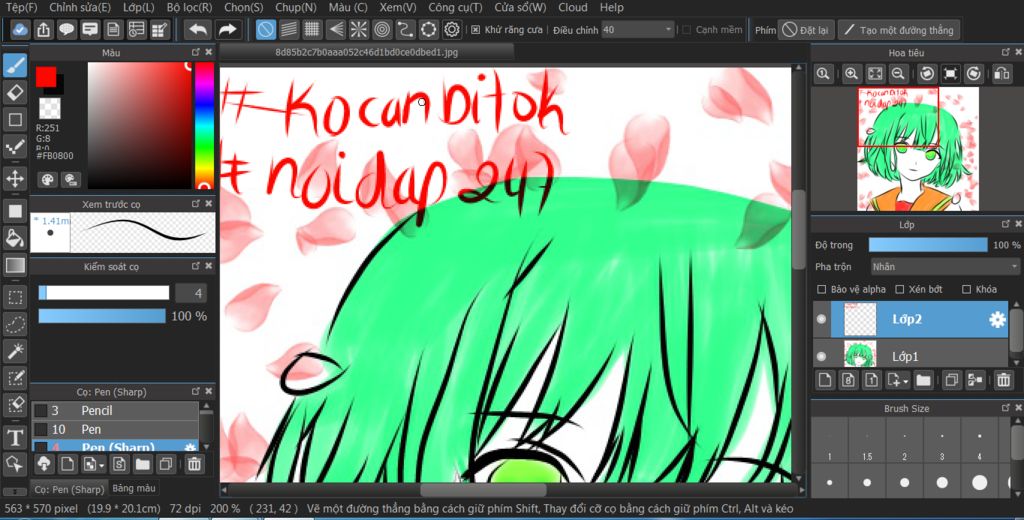
Task: Select the Lasso selection tool
Action: 15,325
